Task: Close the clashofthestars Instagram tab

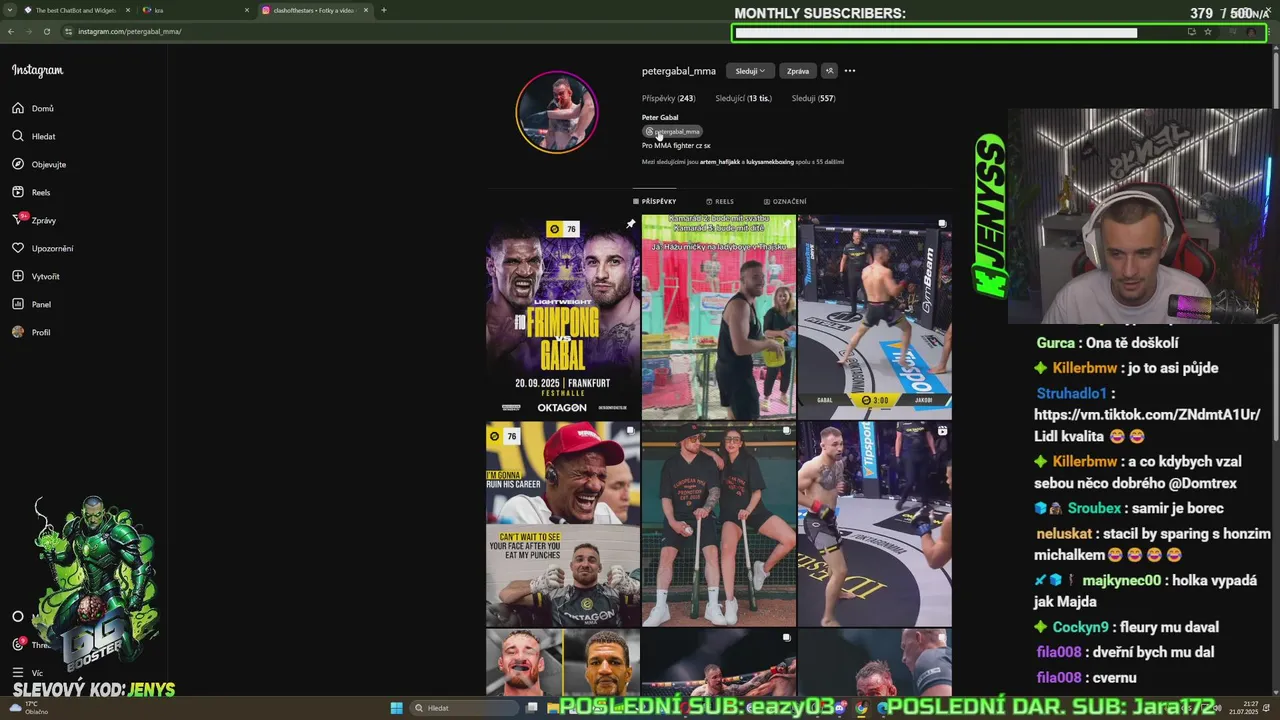Action: (x=366, y=10)
